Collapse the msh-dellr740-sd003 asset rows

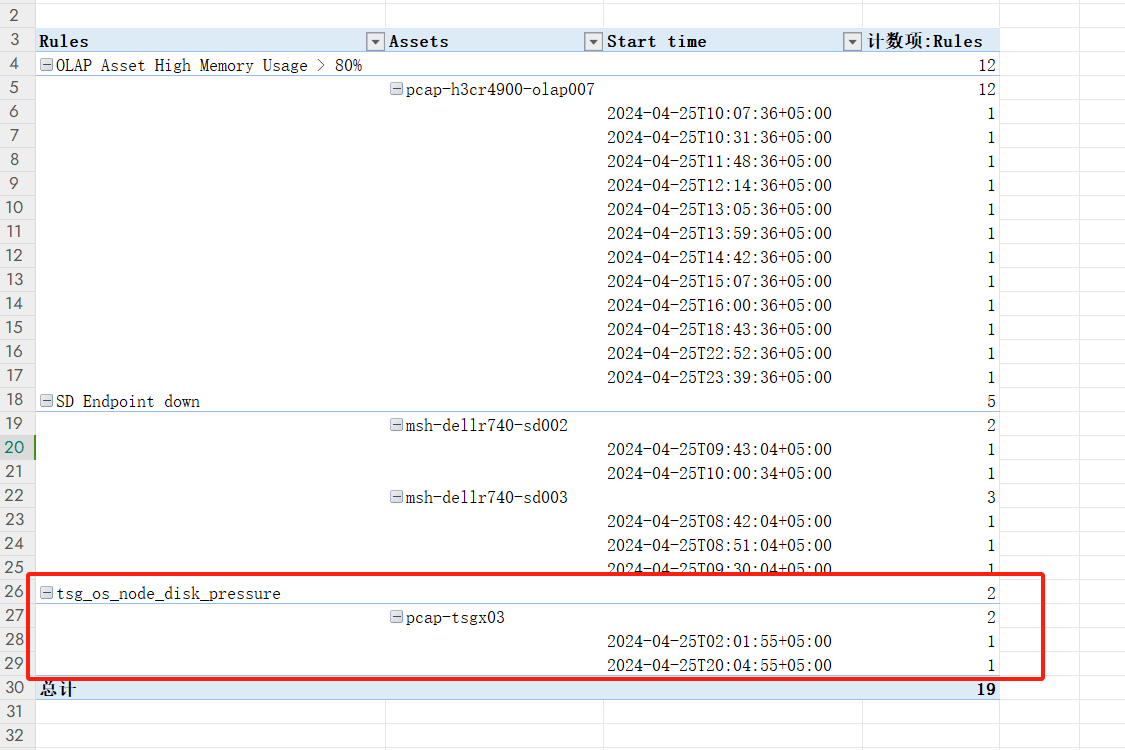tap(396, 498)
